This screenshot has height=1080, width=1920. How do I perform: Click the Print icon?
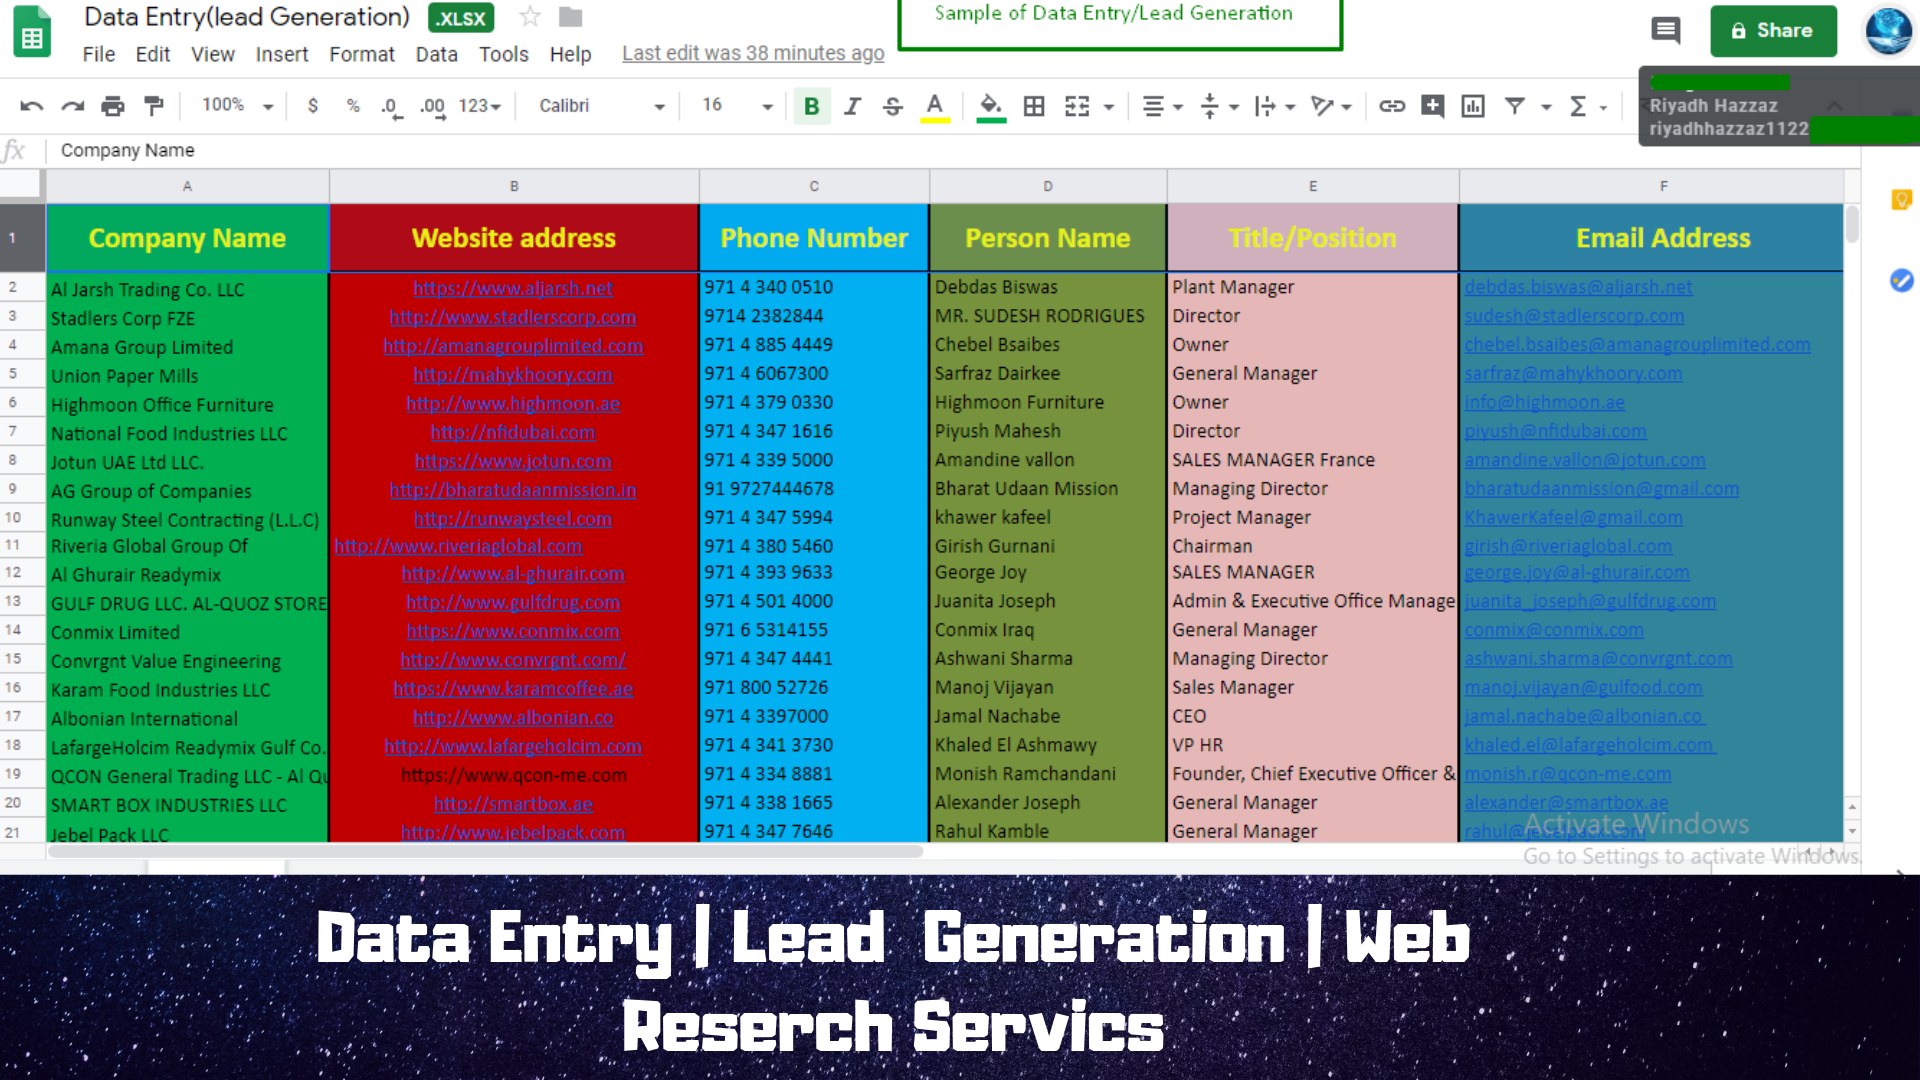pos(112,105)
